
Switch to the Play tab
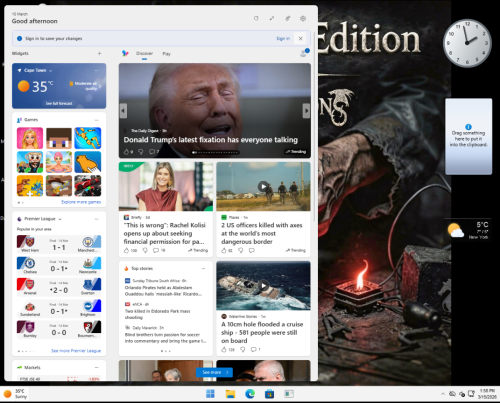click(x=166, y=54)
